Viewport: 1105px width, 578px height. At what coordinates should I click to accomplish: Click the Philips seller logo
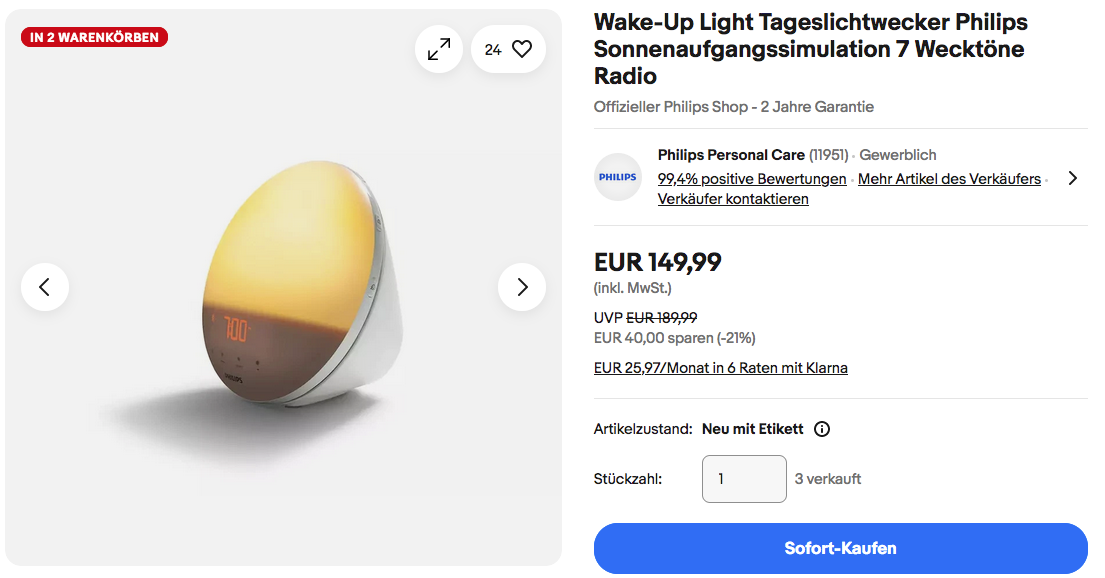(617, 177)
